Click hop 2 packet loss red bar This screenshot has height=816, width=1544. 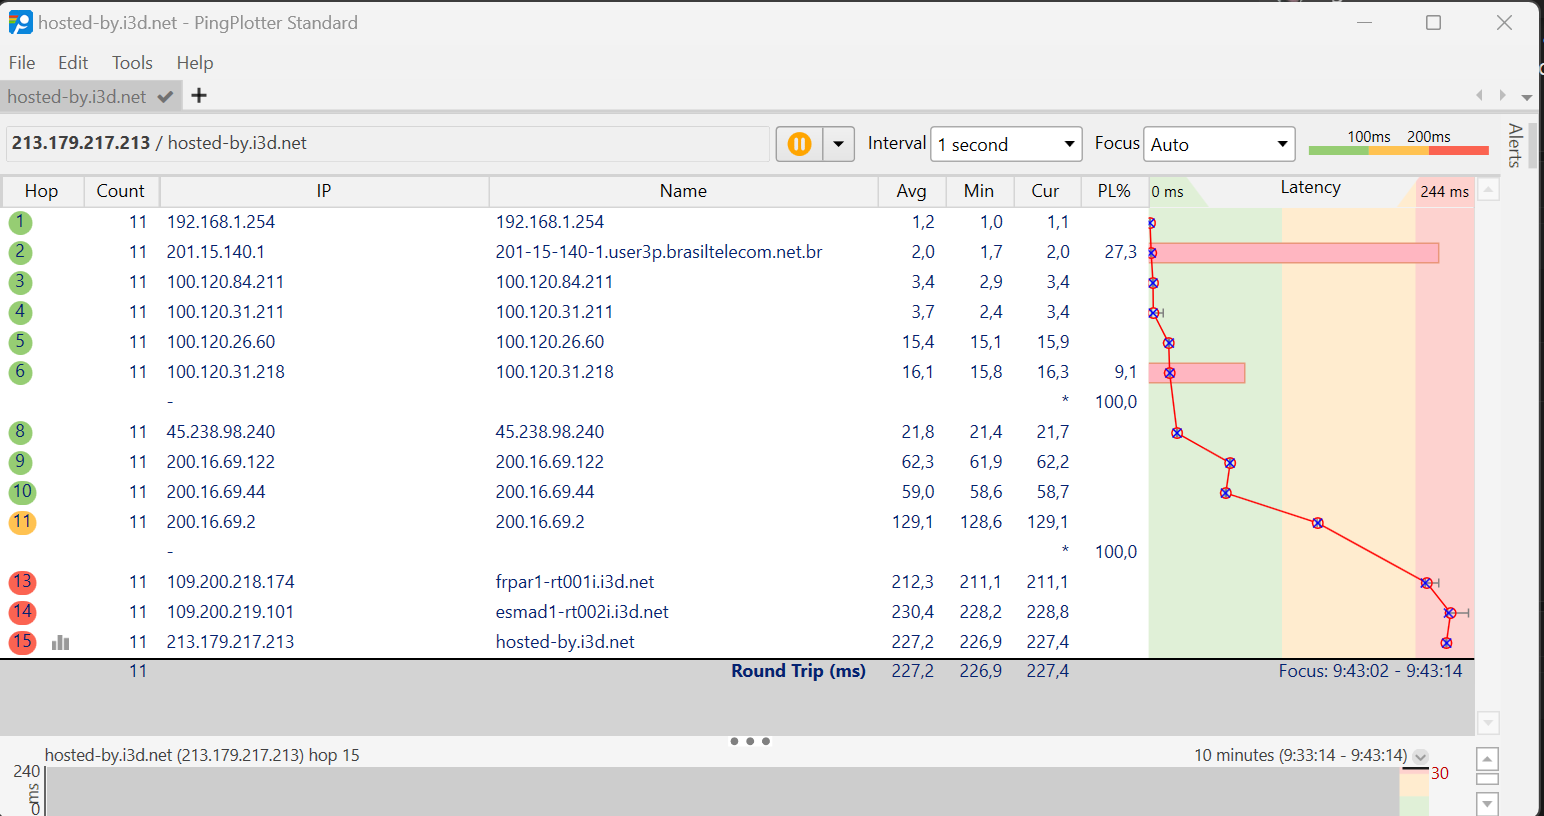coord(1295,253)
